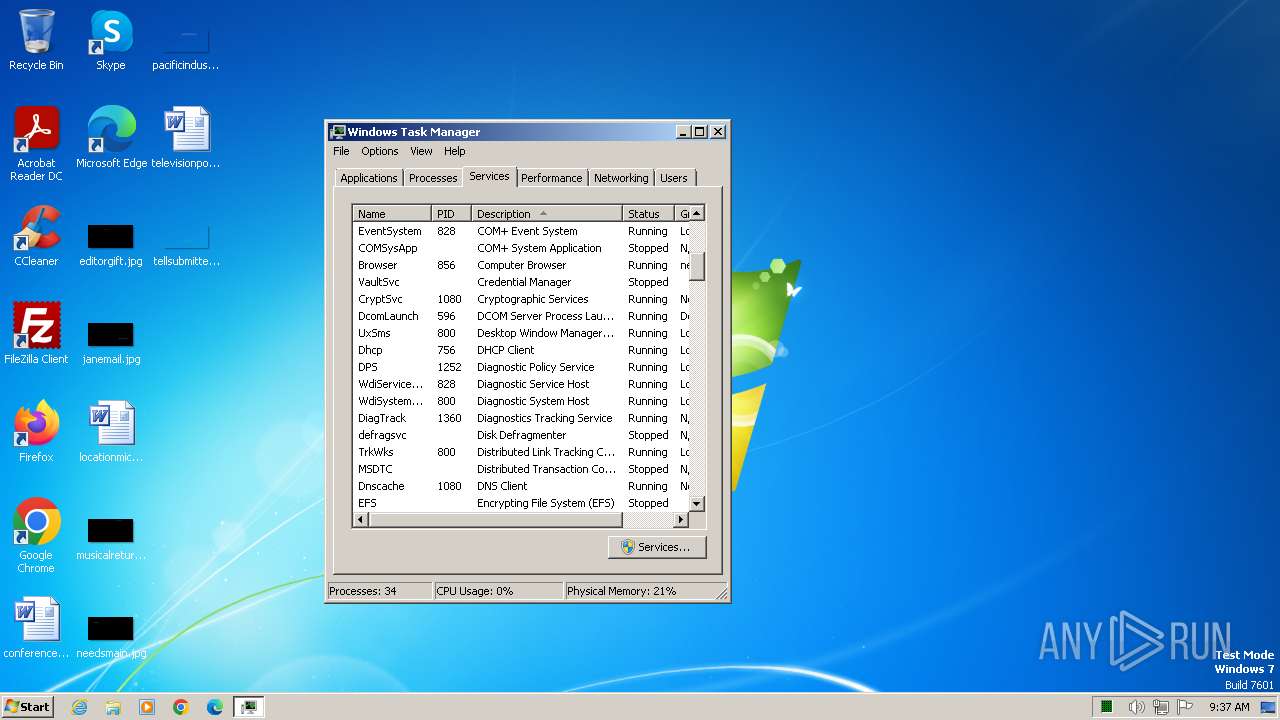Click the Services... button
Viewport: 1280px width, 720px height.
[x=656, y=547]
